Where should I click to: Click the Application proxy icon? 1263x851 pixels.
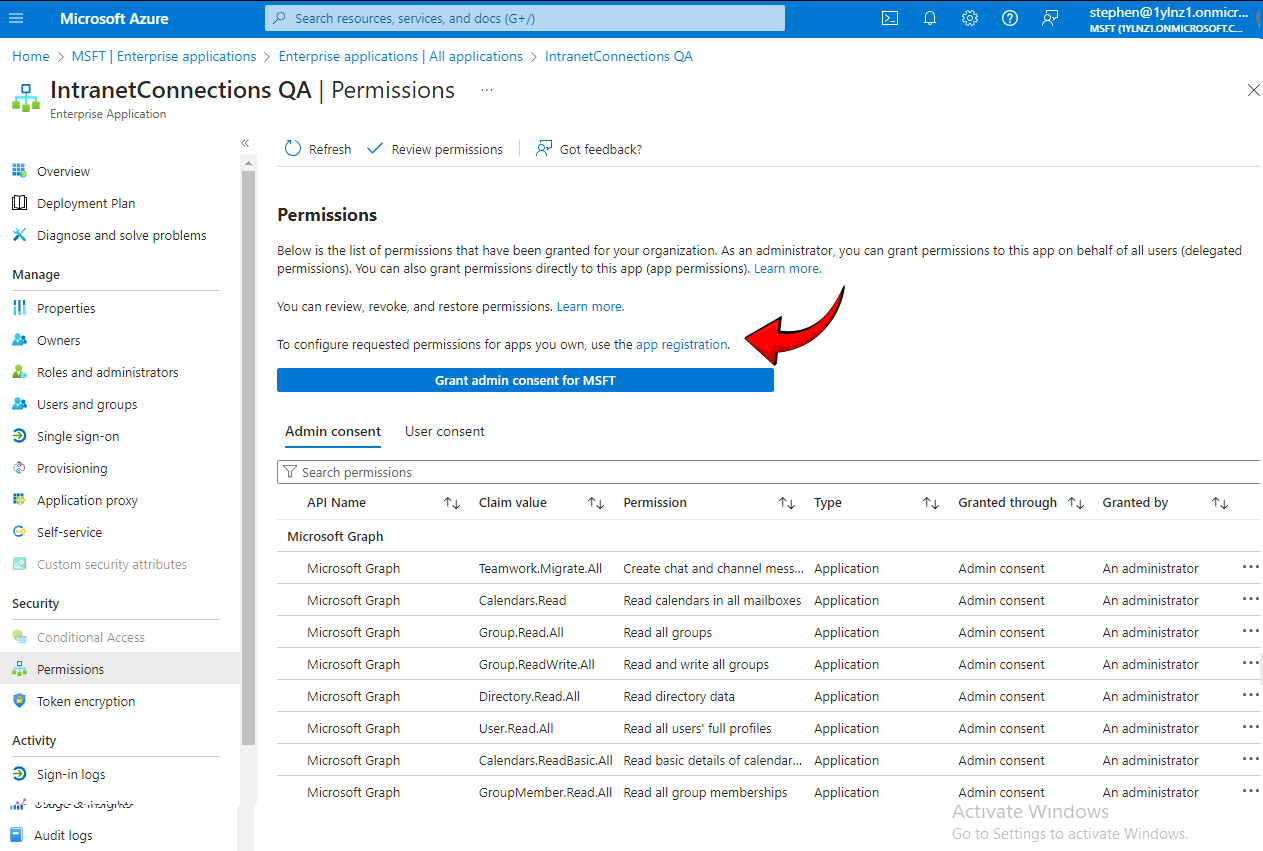[x=19, y=500]
